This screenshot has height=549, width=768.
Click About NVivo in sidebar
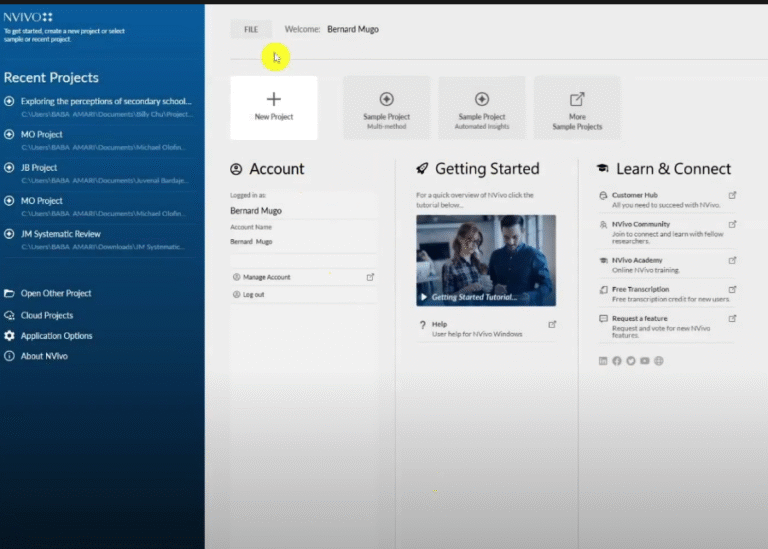pyautogui.click(x=44, y=356)
